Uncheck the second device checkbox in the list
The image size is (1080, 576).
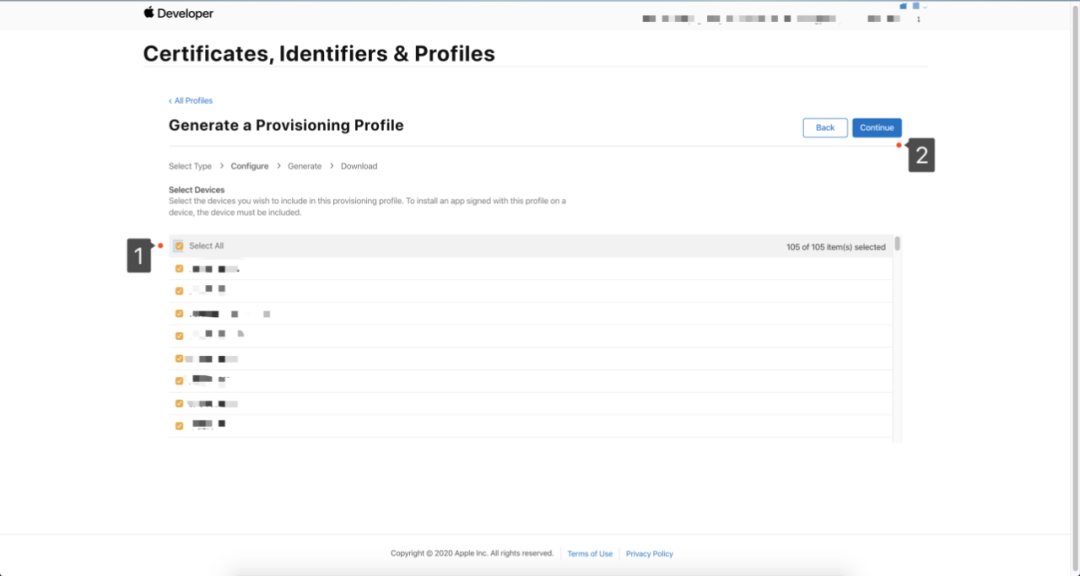point(179,291)
